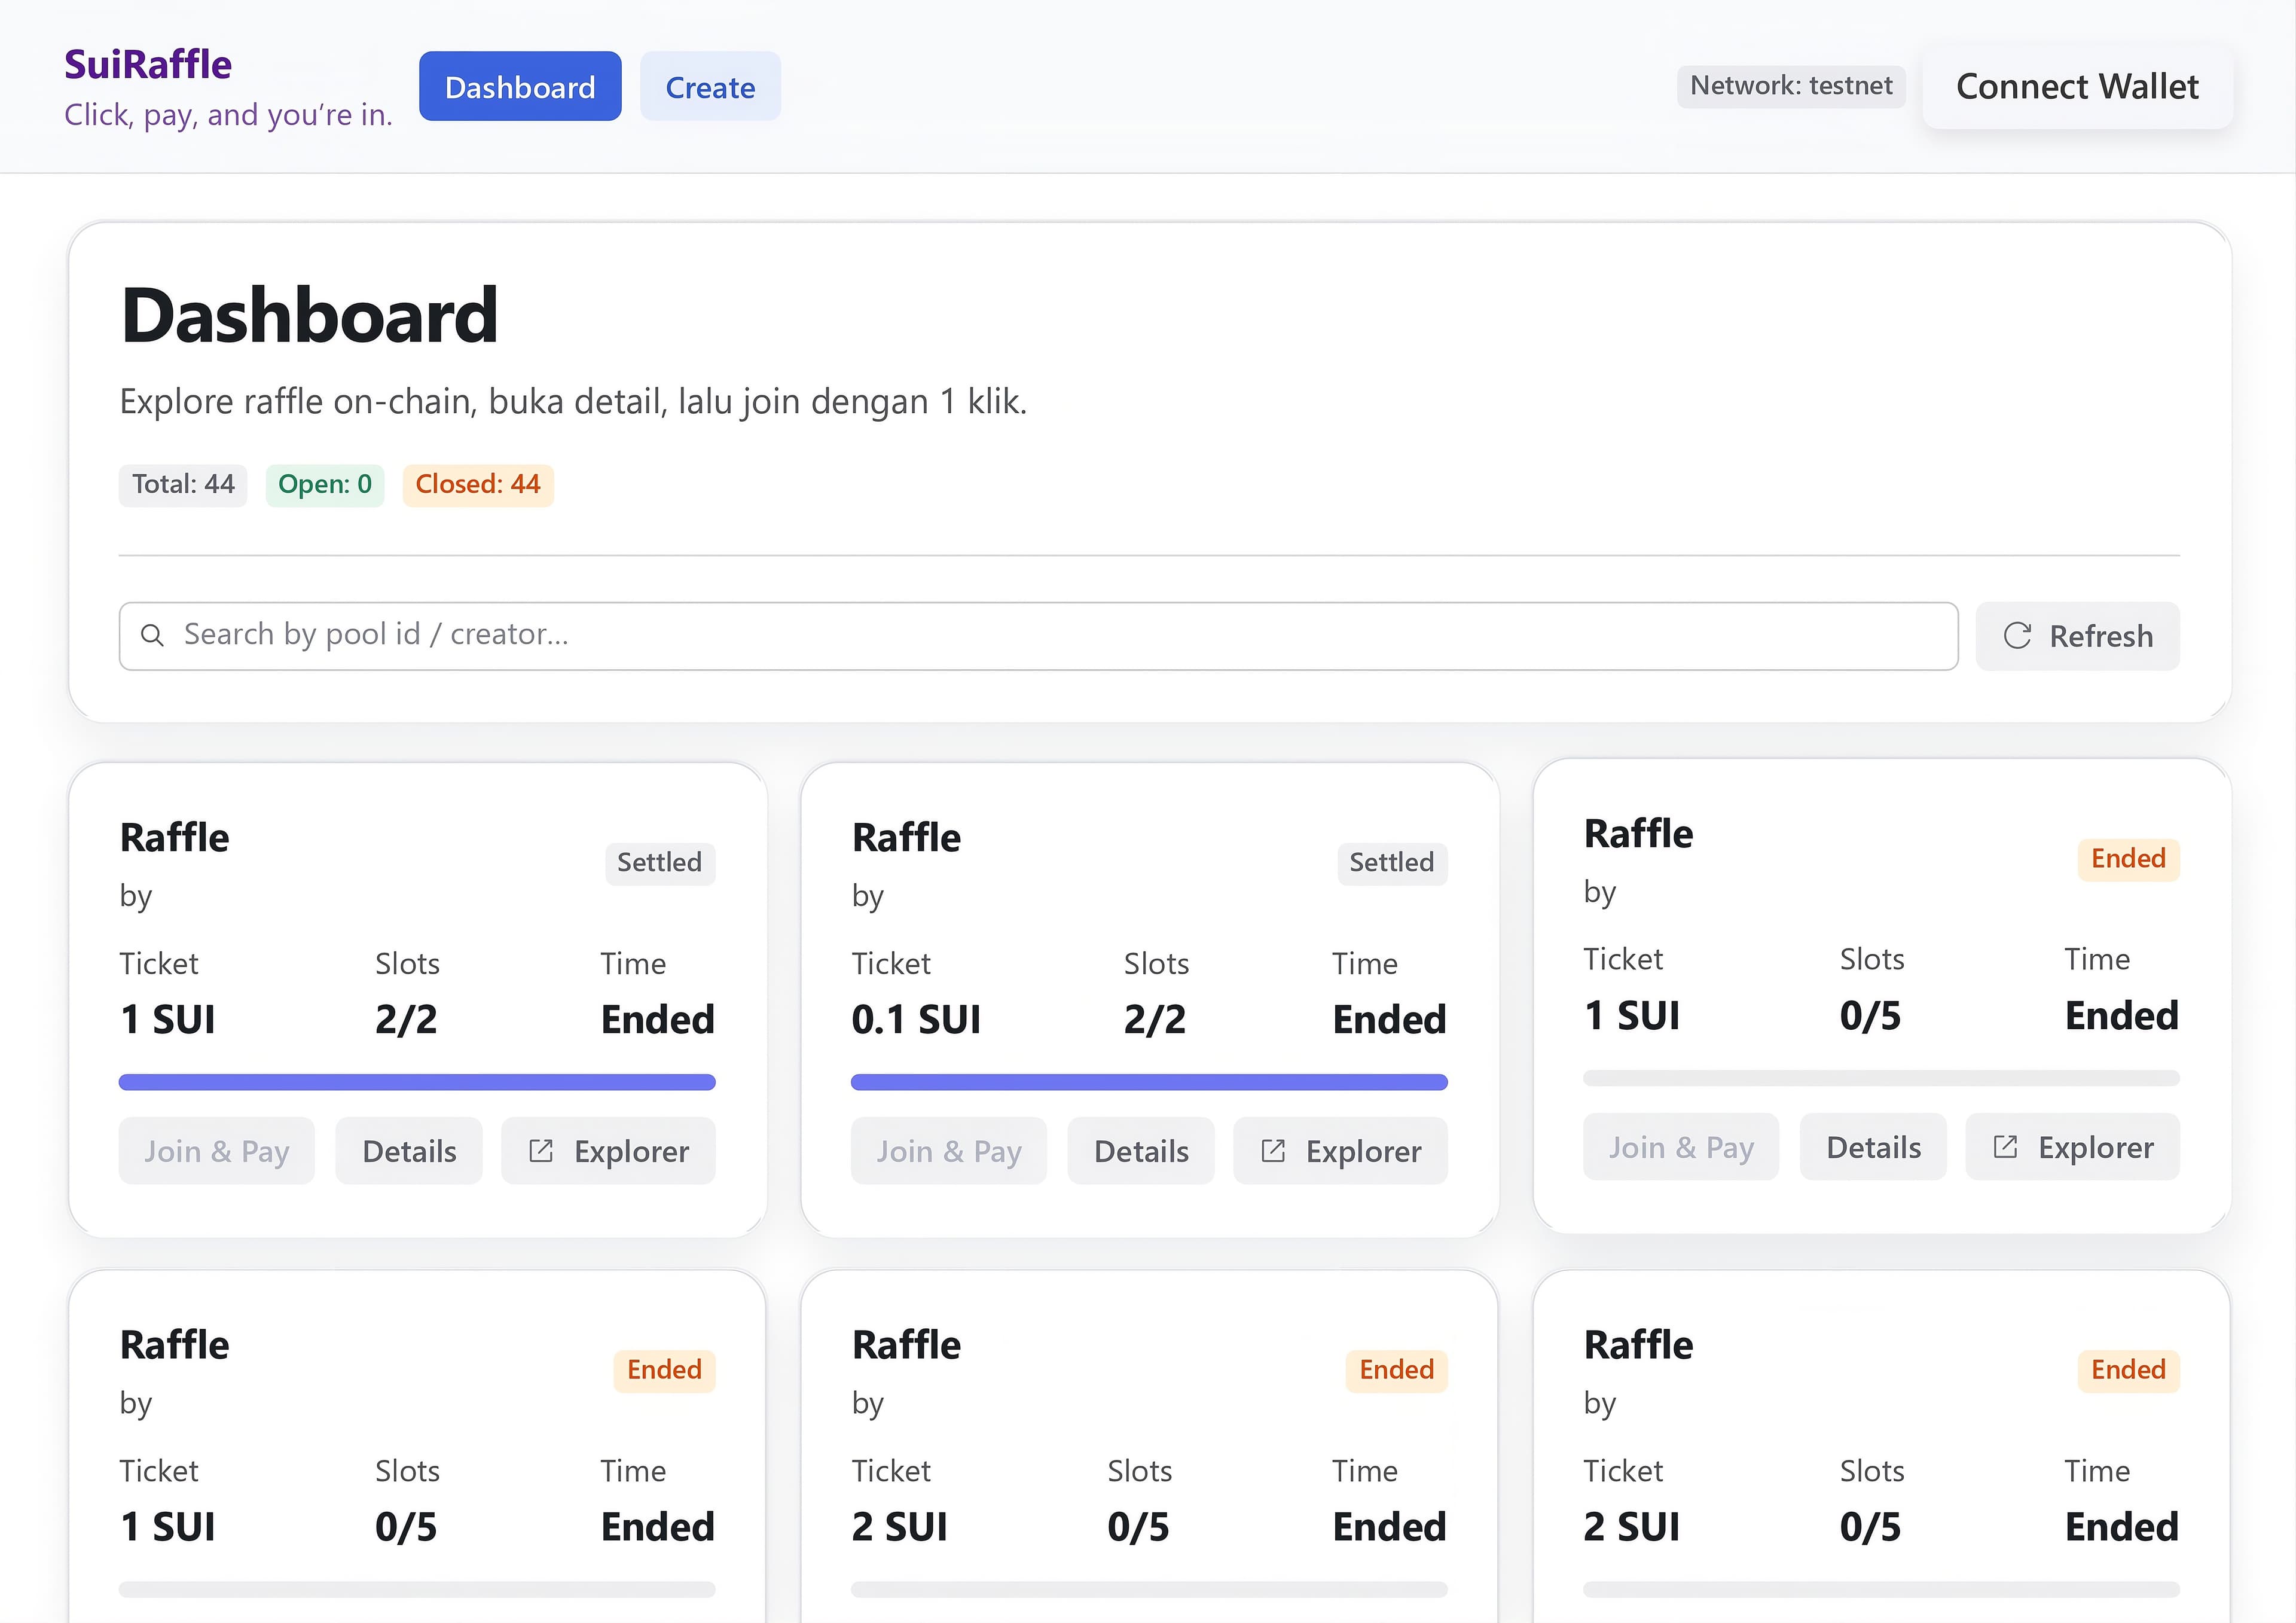2296x1623 pixels.
Task: Click the Network: testnet badge
Action: [x=1791, y=86]
